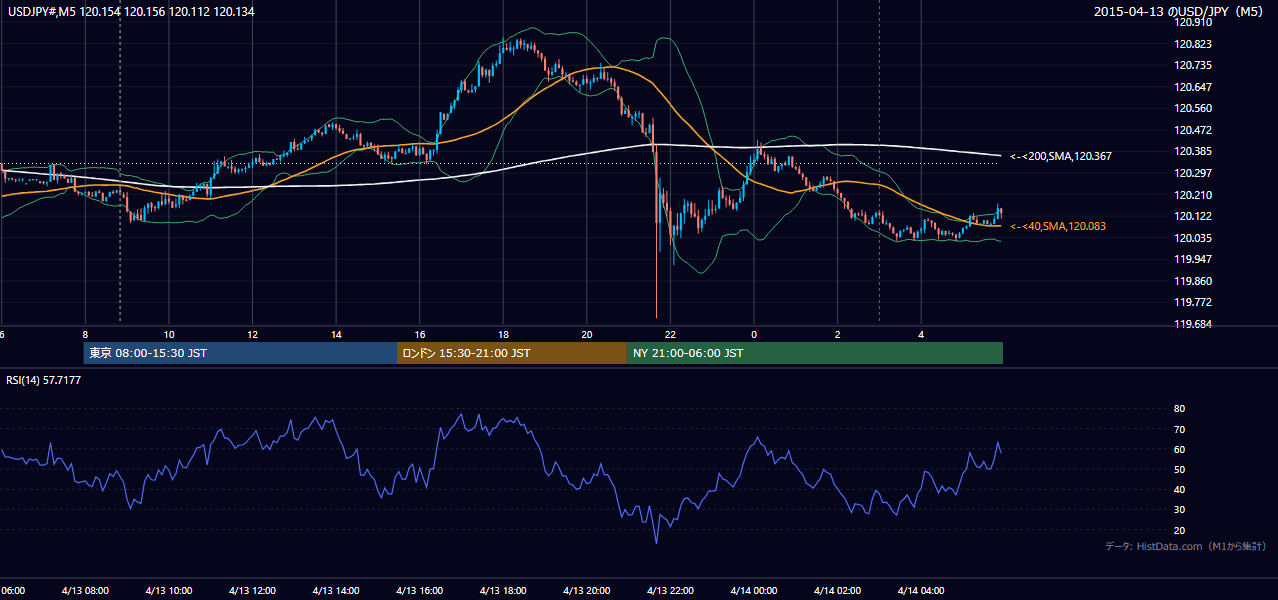Image resolution: width=1278 pixels, height=600 pixels.
Task: Select the NY 21:00-06:00 JST session bar
Action: tap(815, 353)
